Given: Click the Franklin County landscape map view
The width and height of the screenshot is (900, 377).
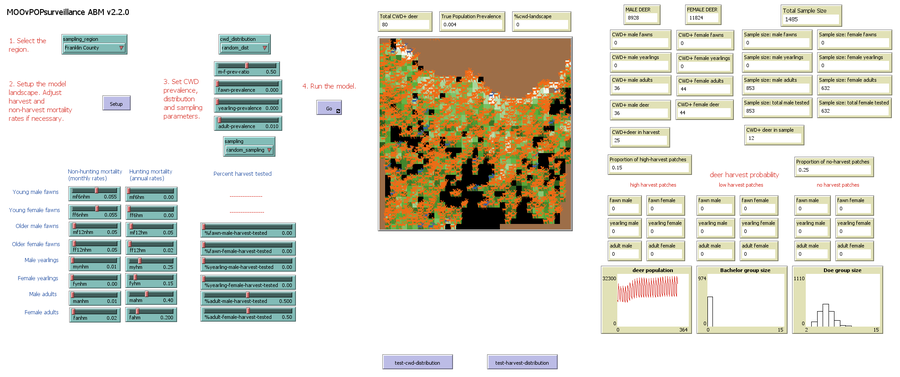Looking at the screenshot, I should tap(475, 134).
